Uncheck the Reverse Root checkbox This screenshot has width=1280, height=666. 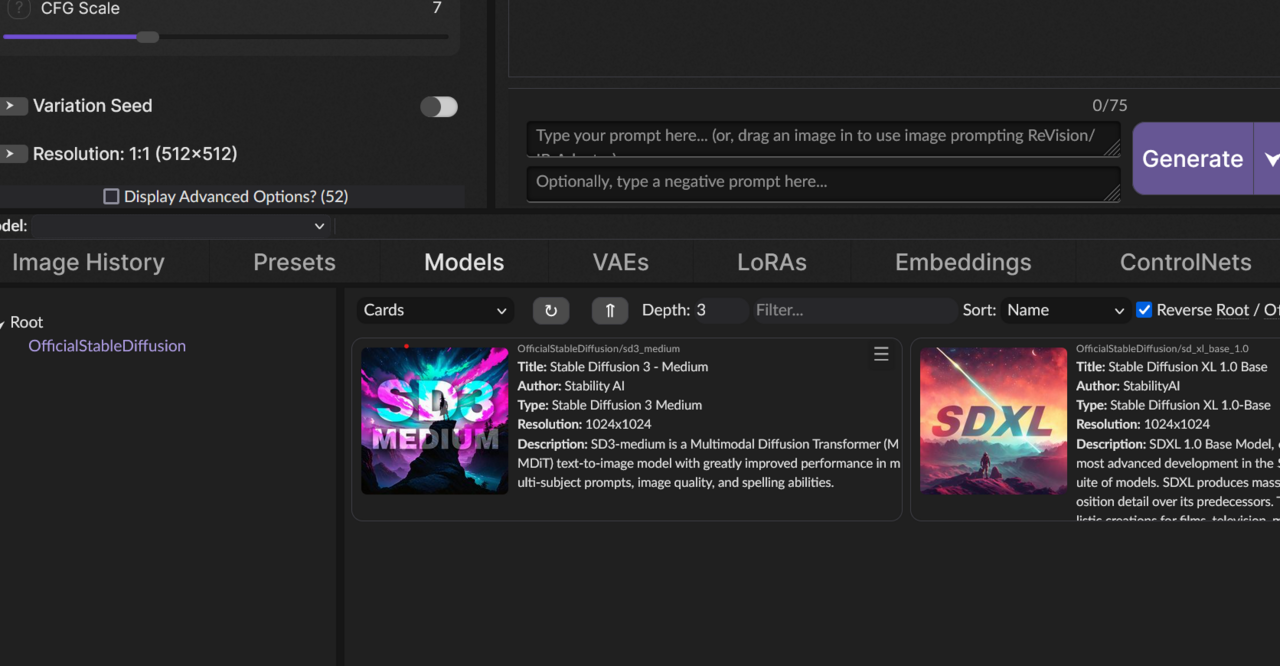click(x=1144, y=310)
